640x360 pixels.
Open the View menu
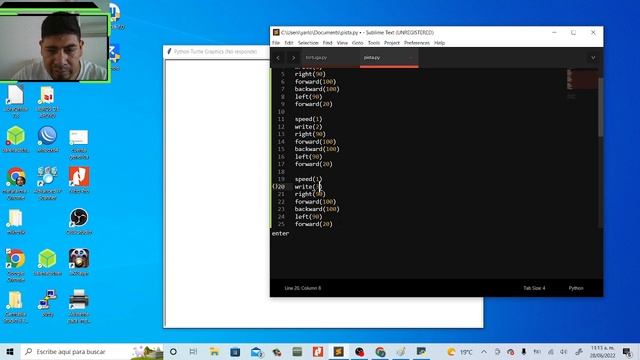coord(342,43)
